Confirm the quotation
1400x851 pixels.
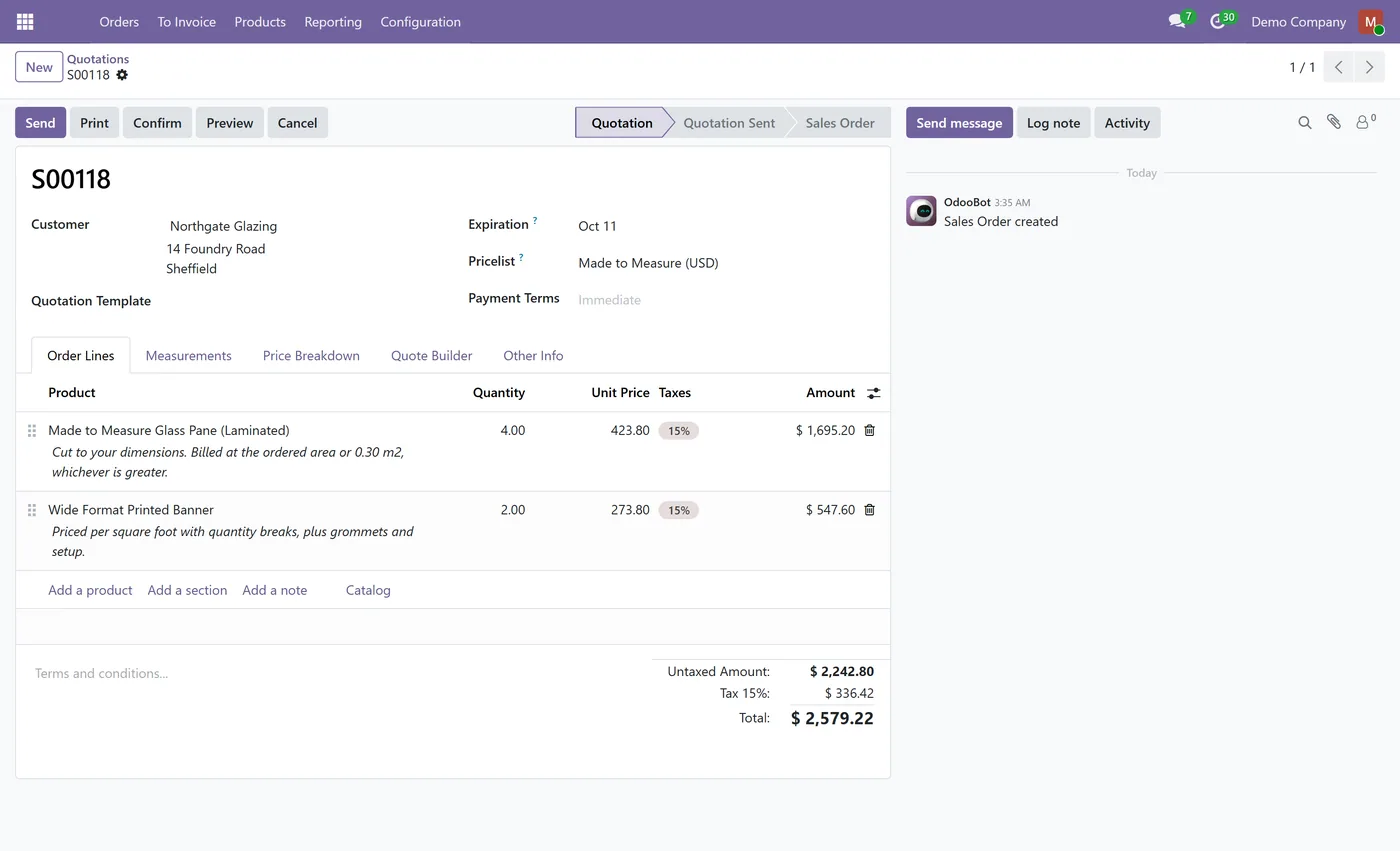[x=157, y=122]
